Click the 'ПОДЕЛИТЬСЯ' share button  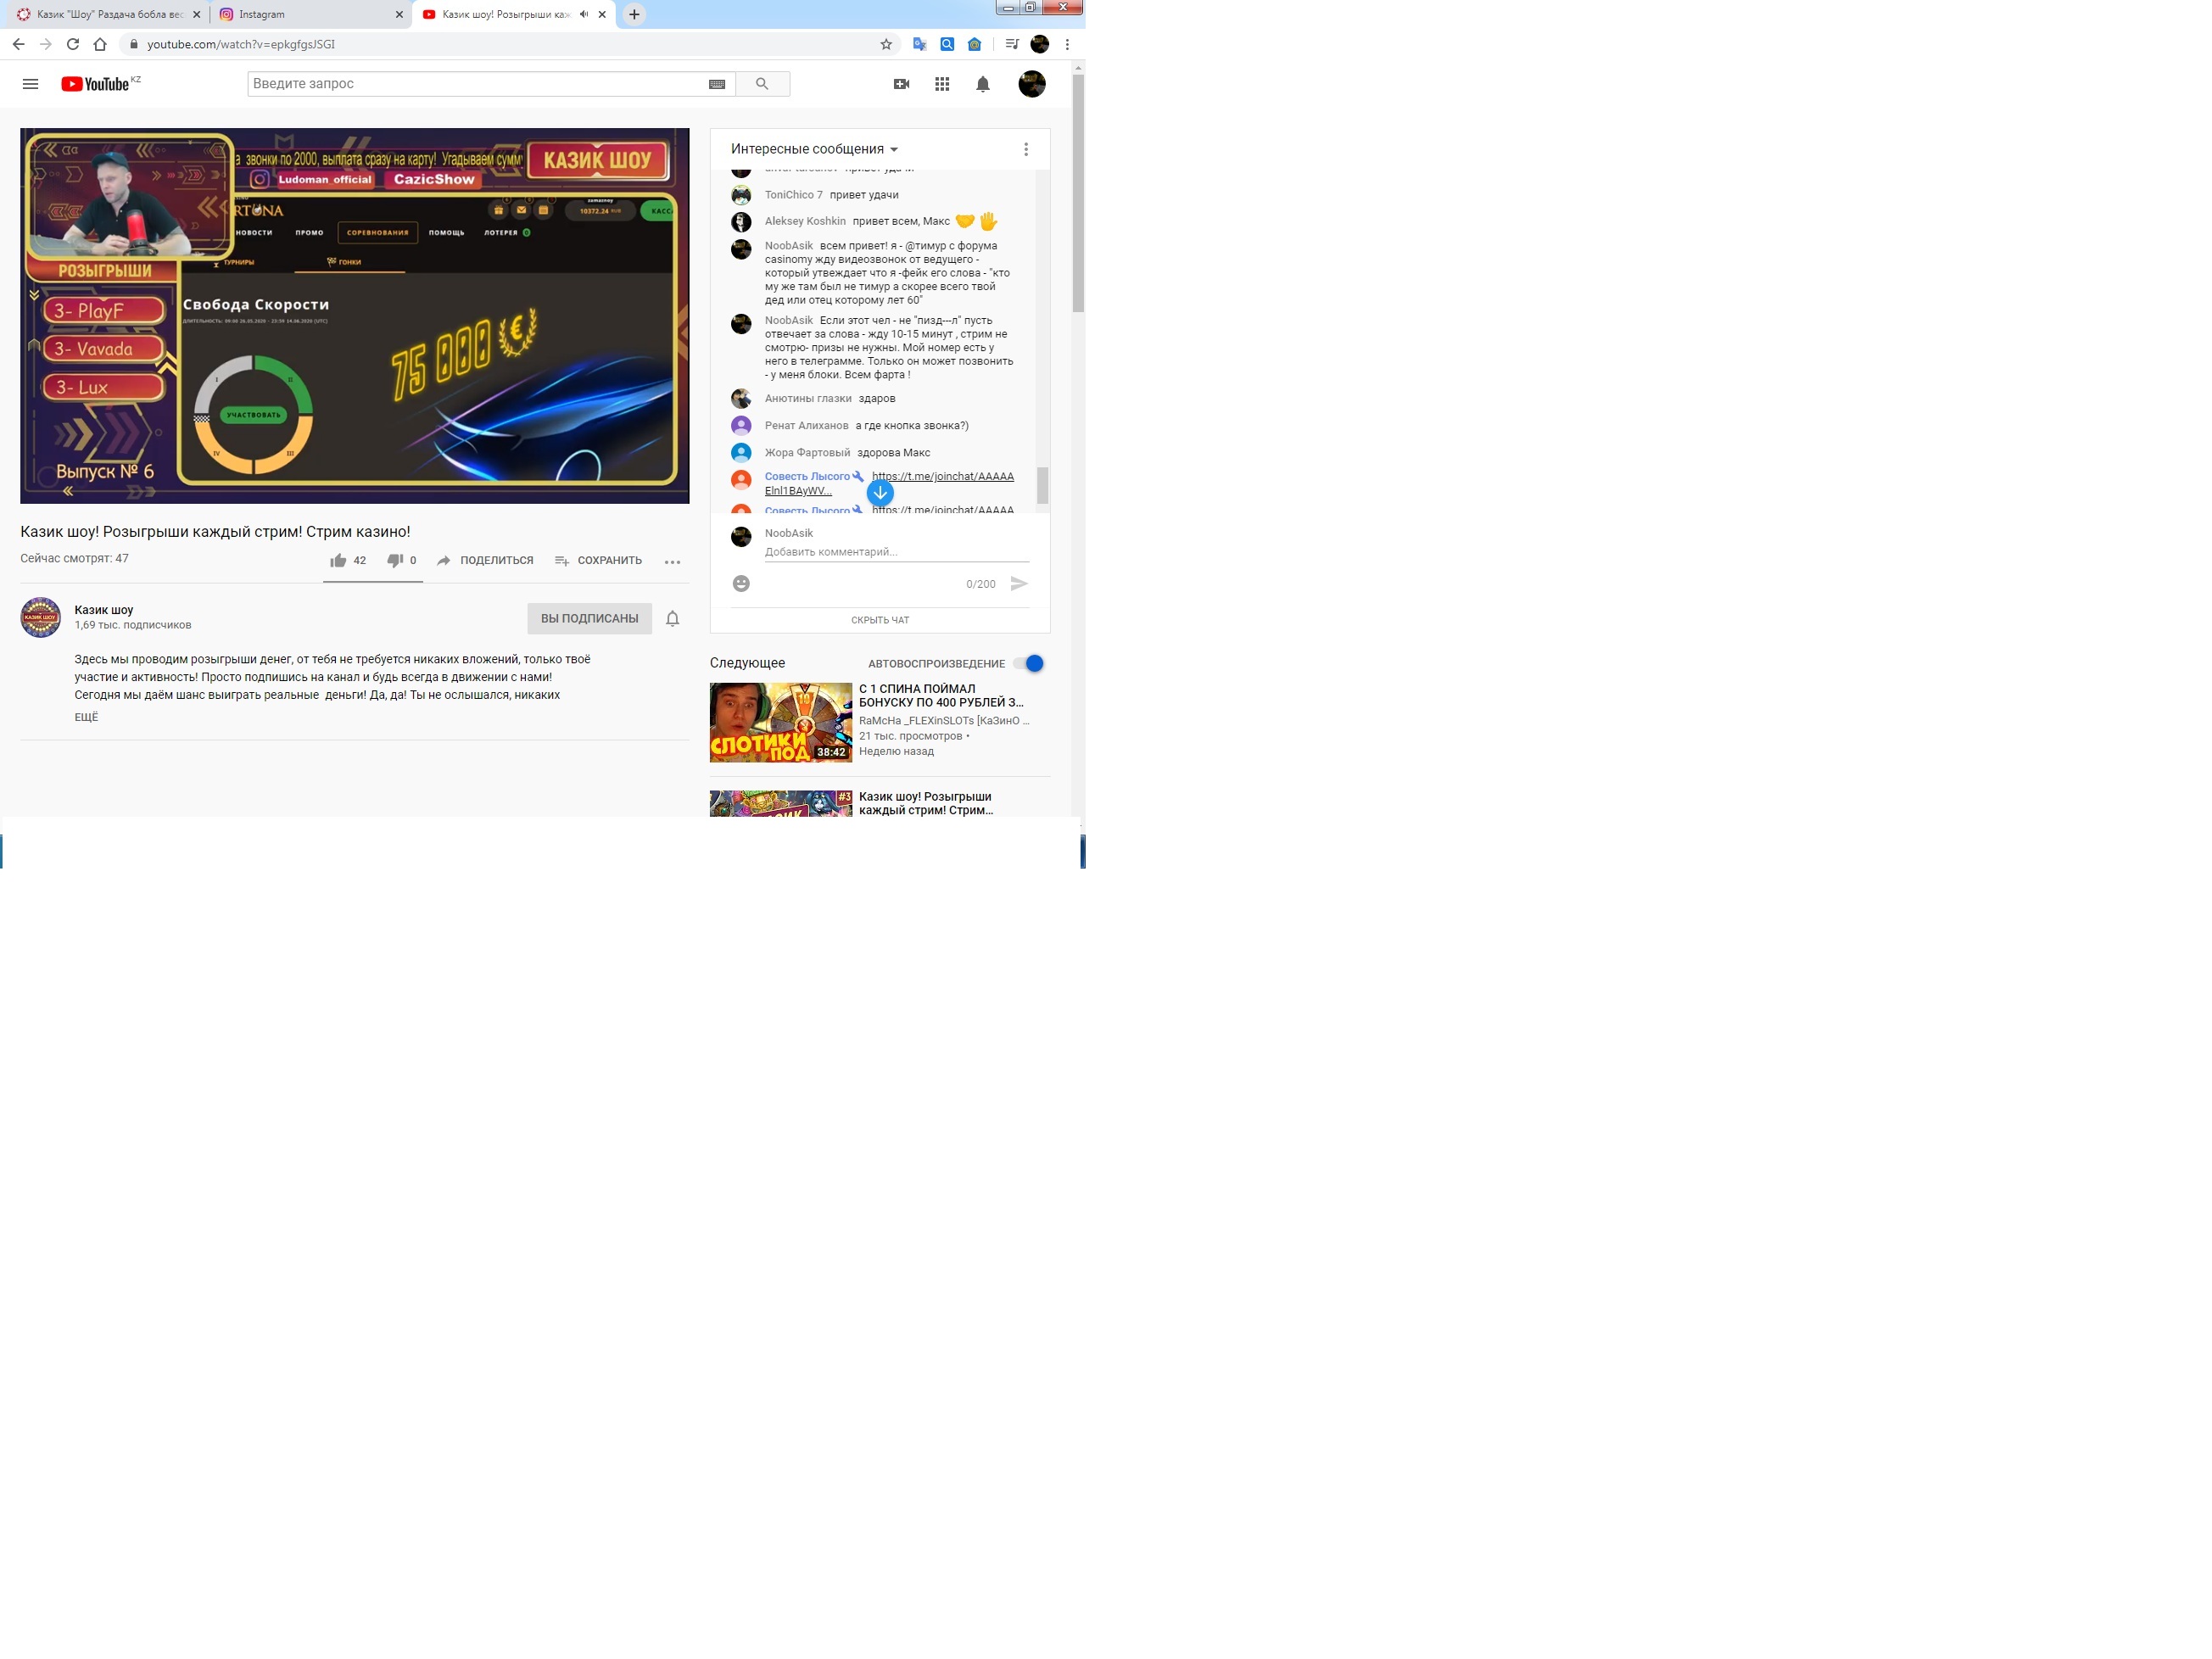point(485,560)
